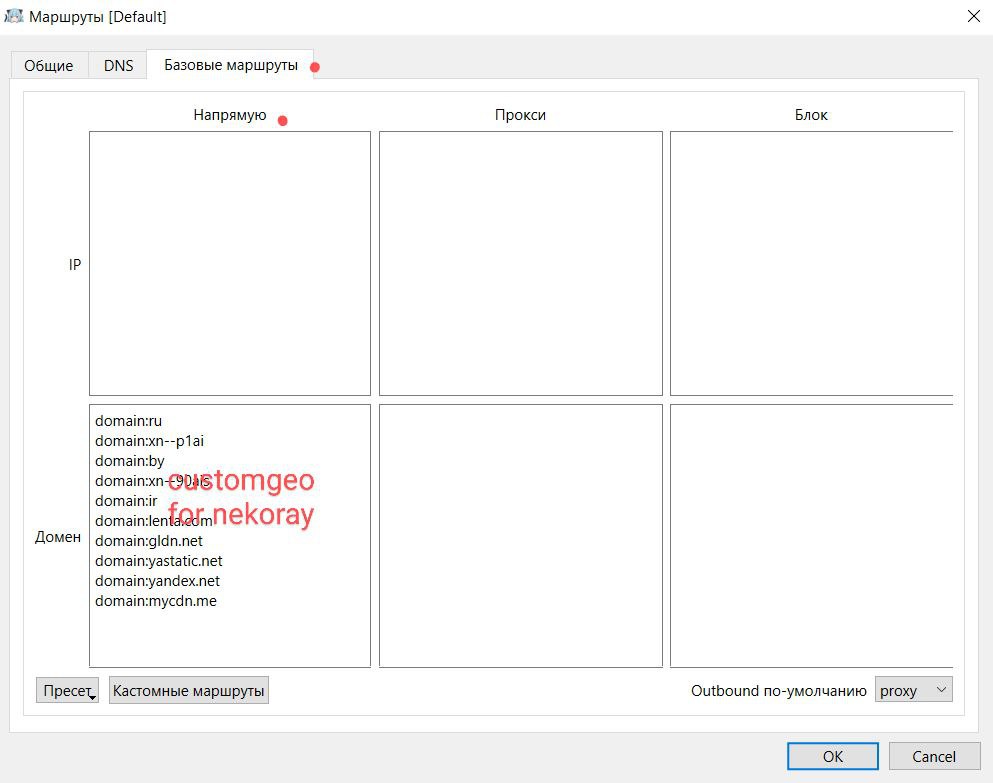Click the NekoRay app icon in title bar
993x783 pixels.
pos(14,16)
